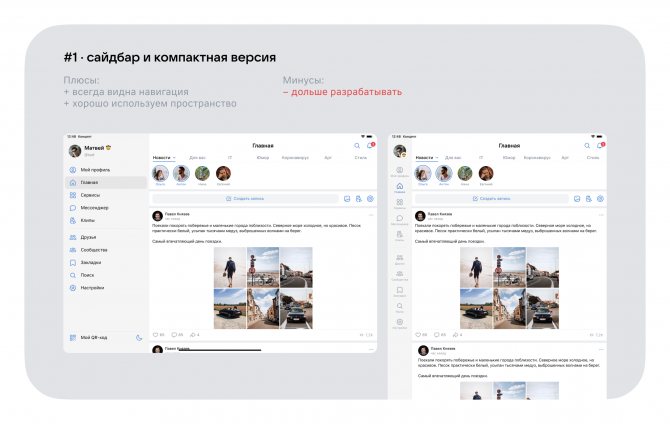This screenshot has width=670, height=424.
Task: Click communities icon in the compact mockup sidebar
Action: (400, 275)
